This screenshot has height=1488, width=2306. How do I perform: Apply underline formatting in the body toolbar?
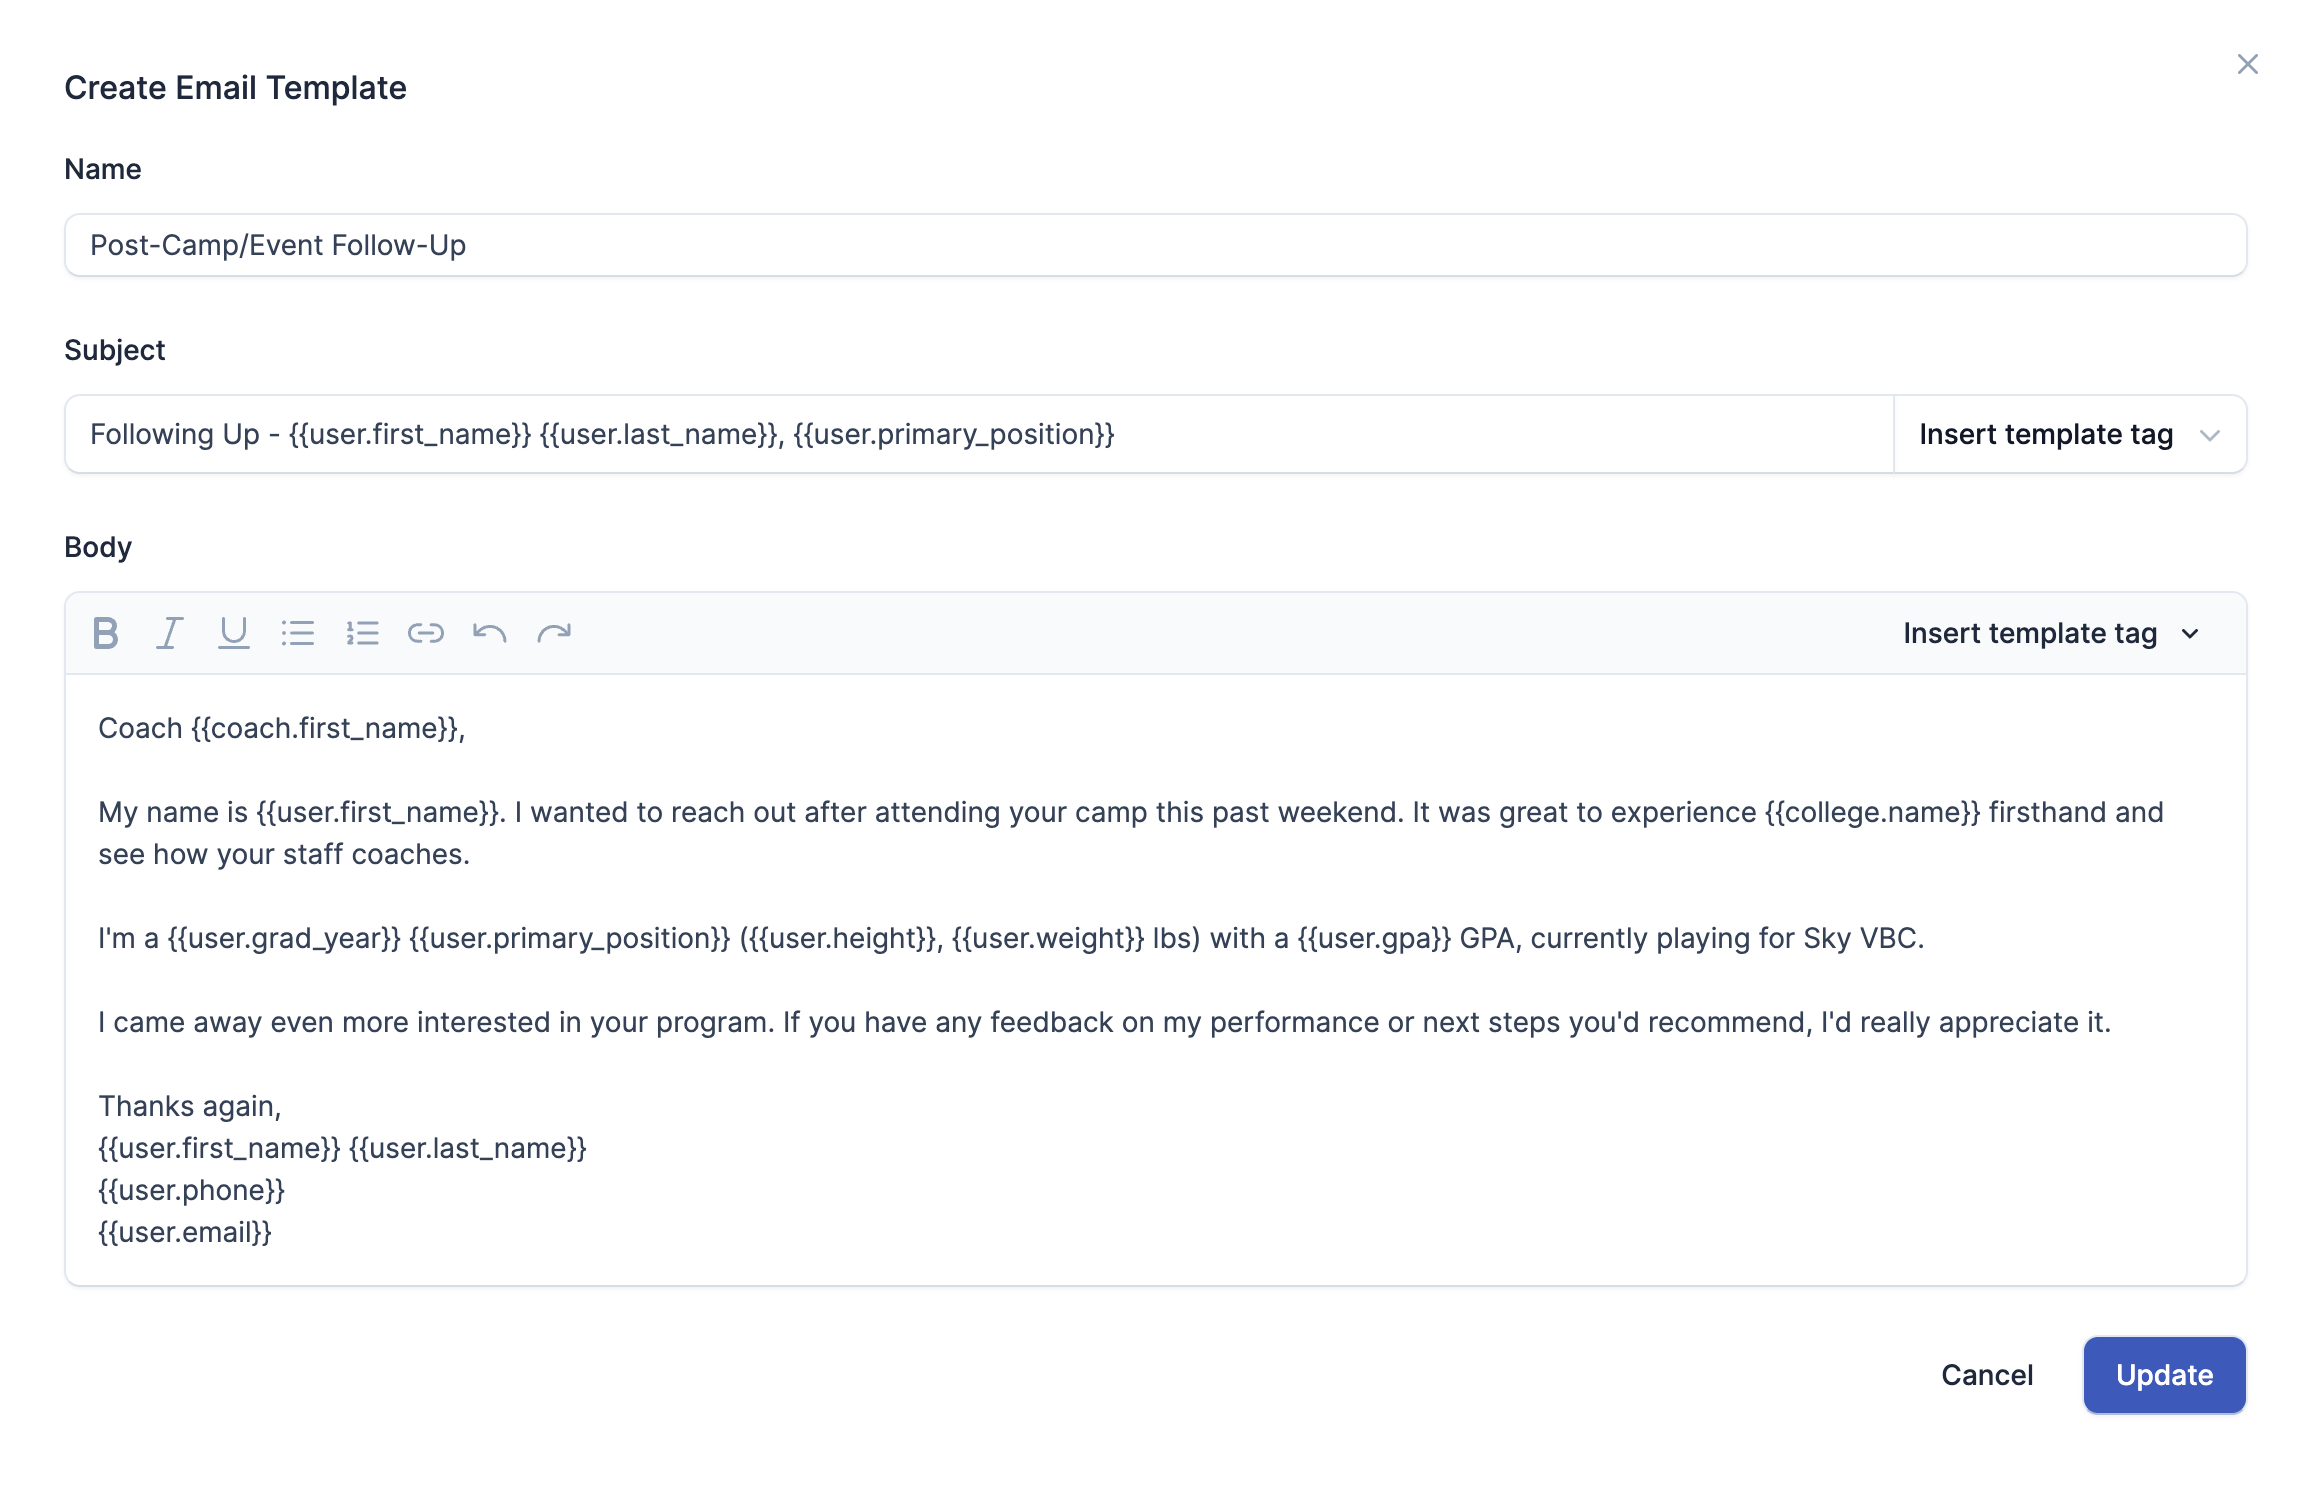point(233,631)
